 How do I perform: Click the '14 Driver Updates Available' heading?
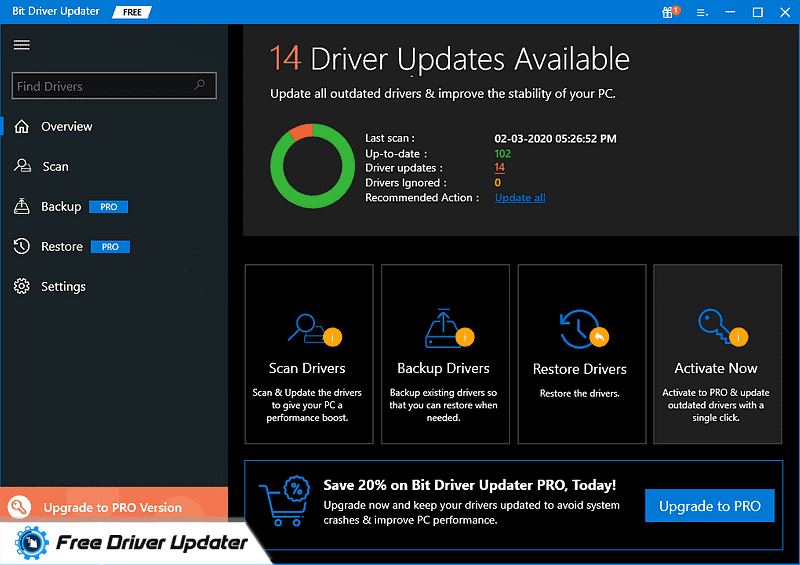tap(449, 59)
